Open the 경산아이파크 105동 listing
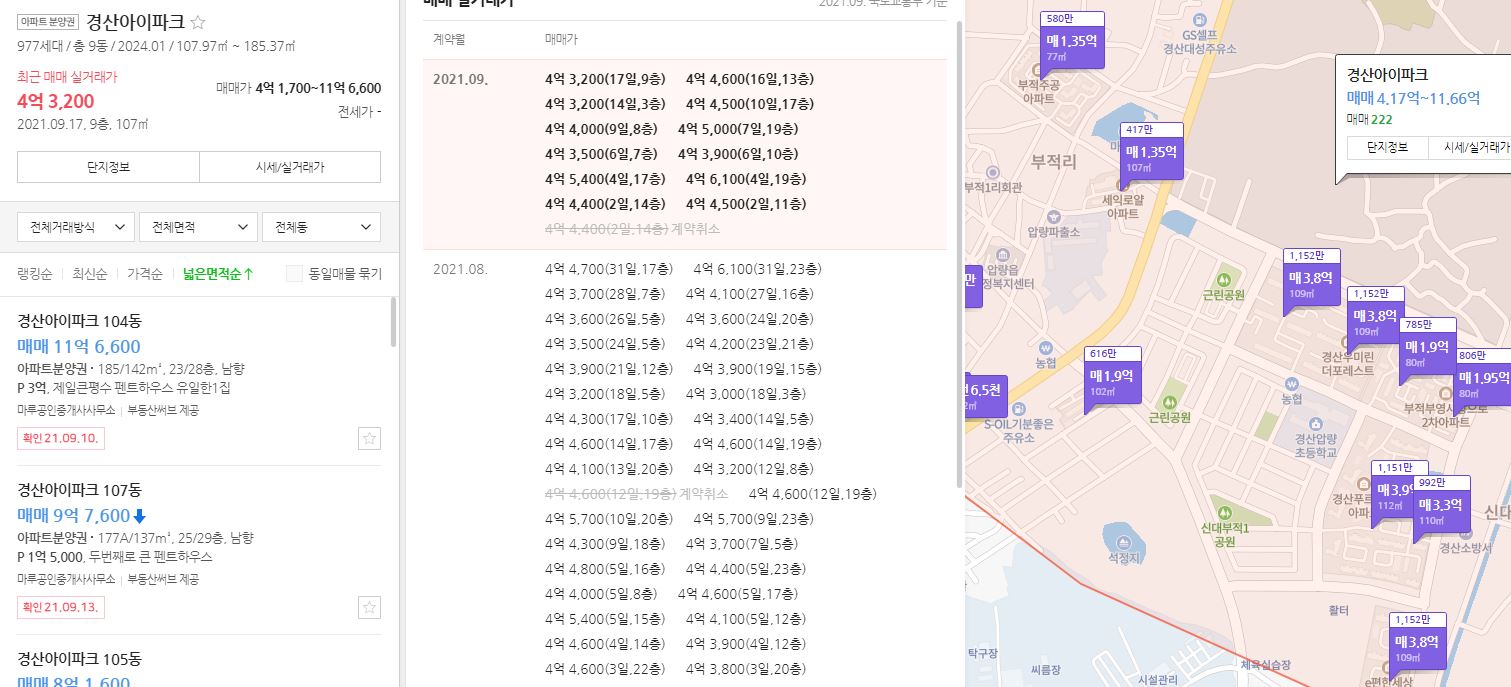The width and height of the screenshot is (1511, 687). (80, 659)
